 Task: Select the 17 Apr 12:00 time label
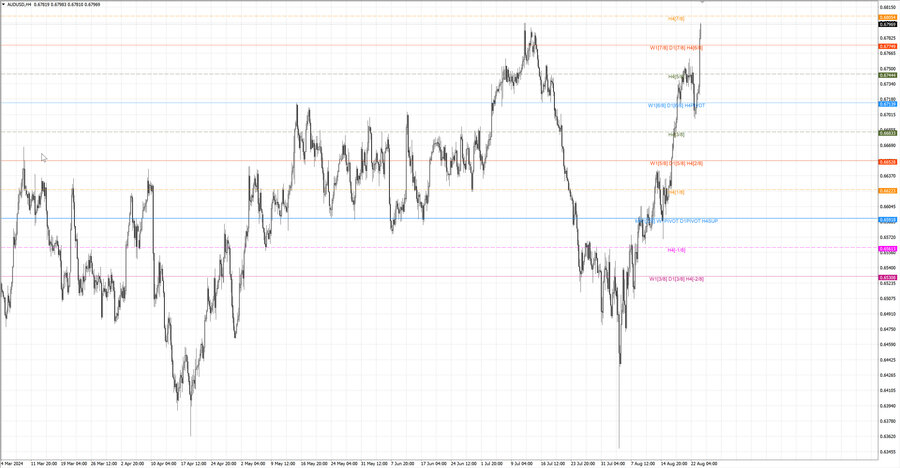[x=193, y=463]
